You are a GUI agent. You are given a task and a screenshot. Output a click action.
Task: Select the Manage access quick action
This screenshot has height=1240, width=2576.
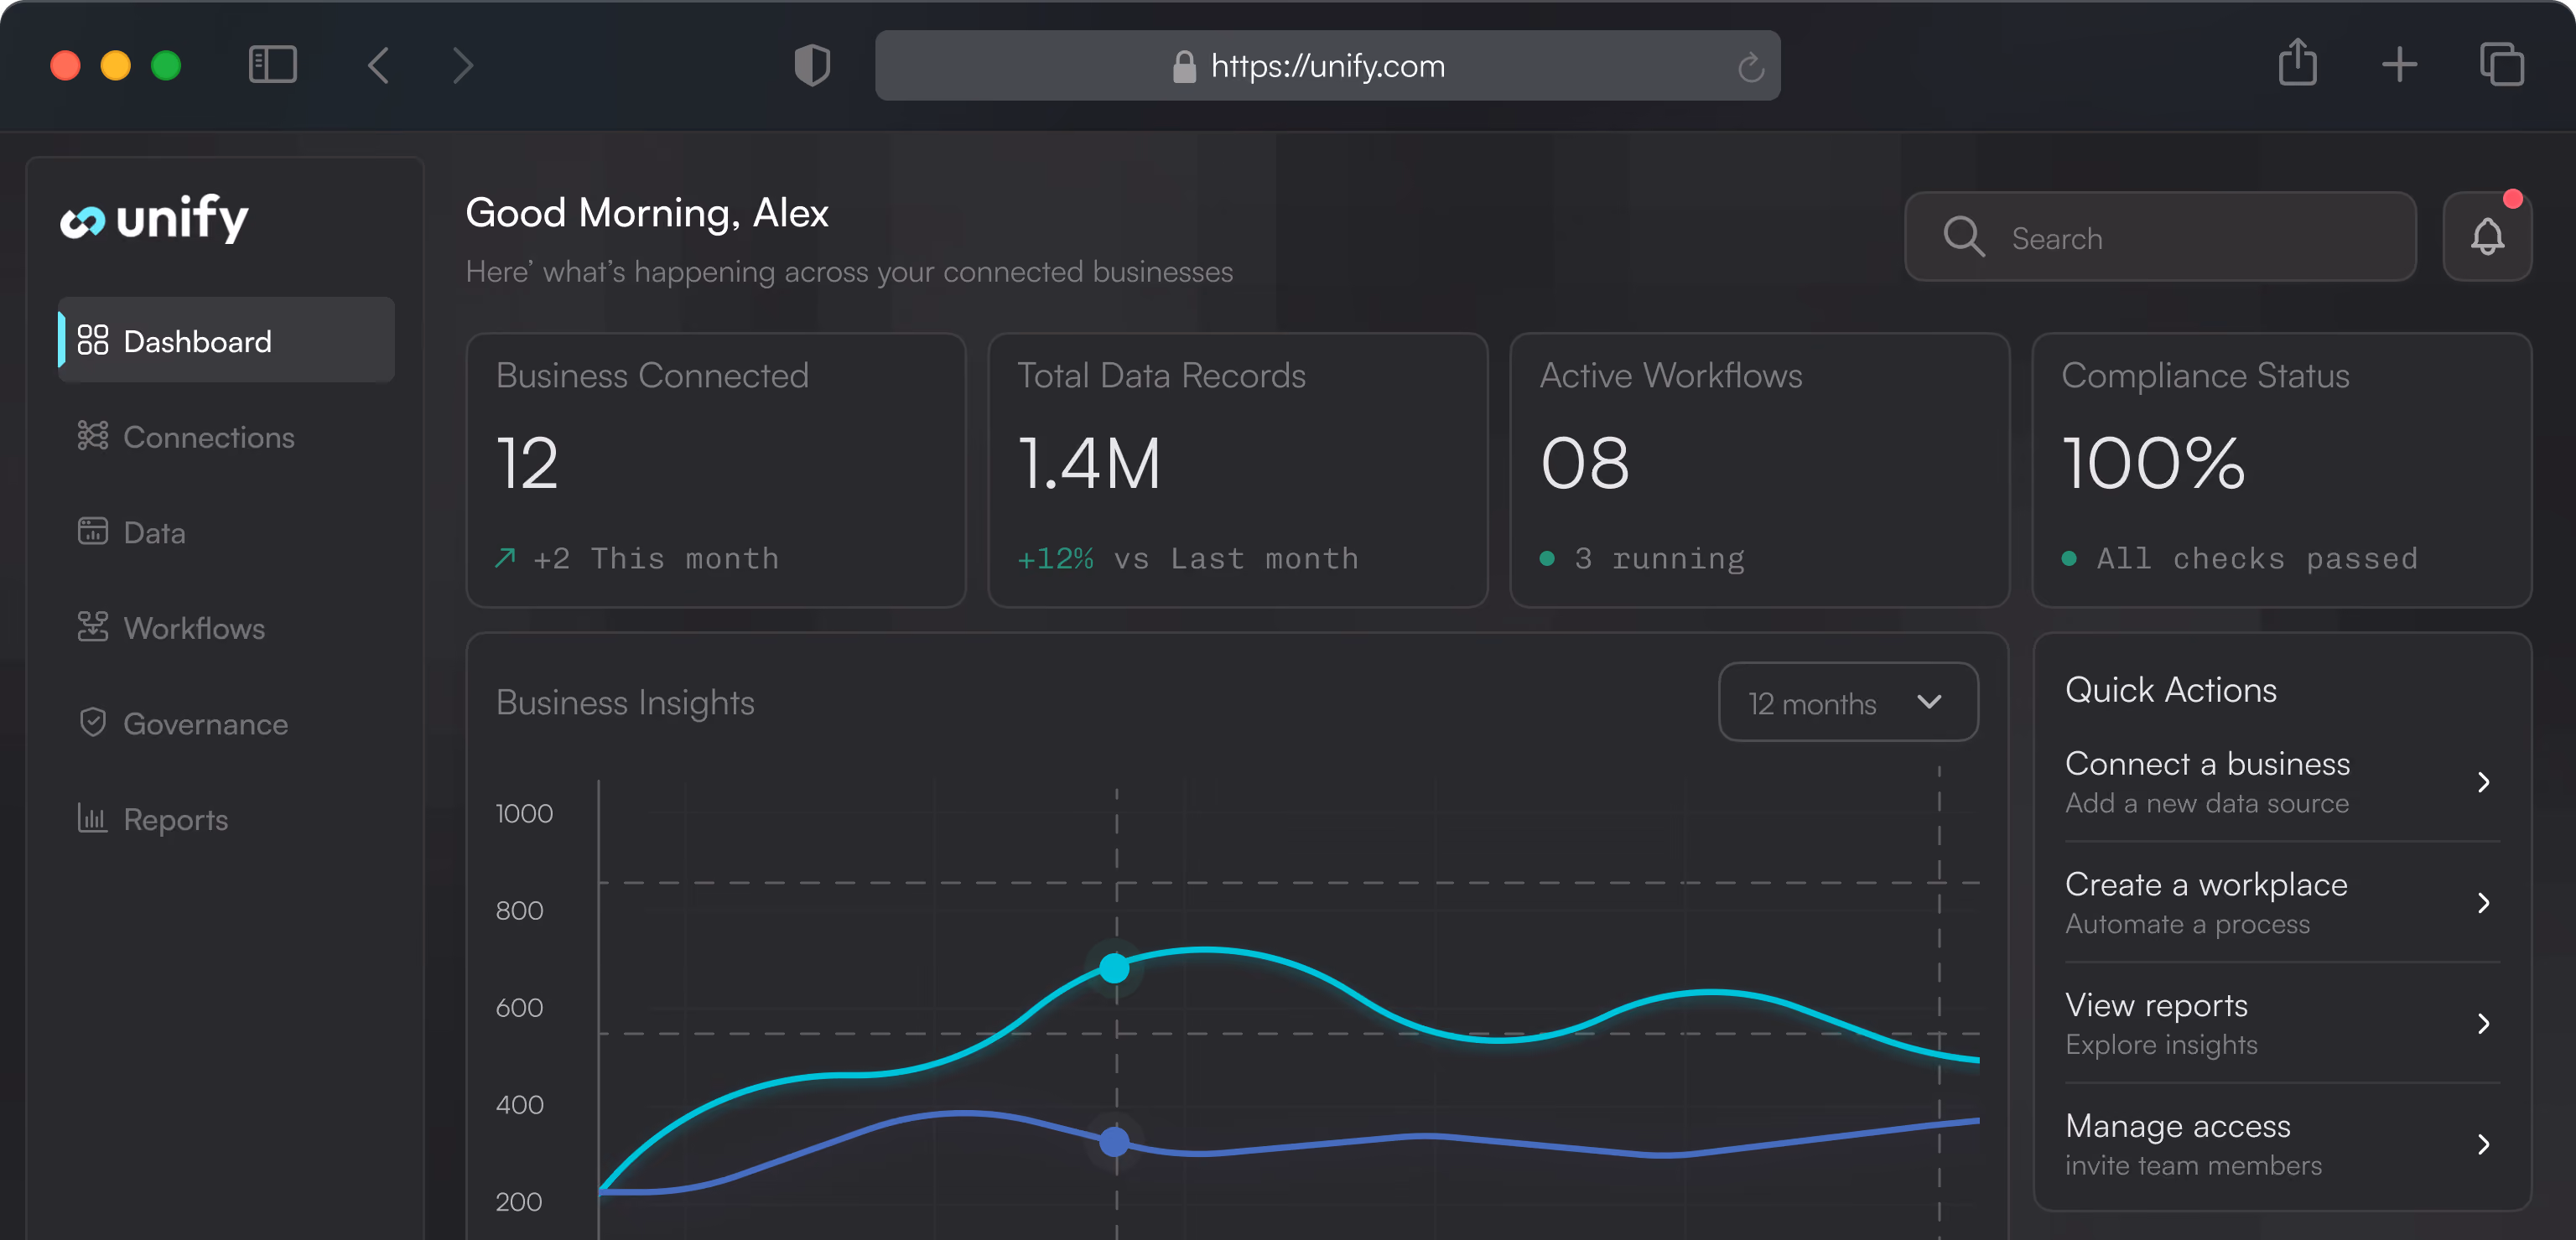[2282, 1144]
